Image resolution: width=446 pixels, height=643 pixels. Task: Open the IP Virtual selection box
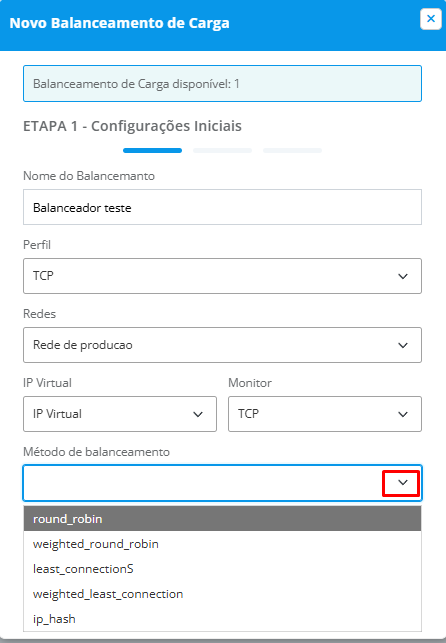(x=120, y=414)
